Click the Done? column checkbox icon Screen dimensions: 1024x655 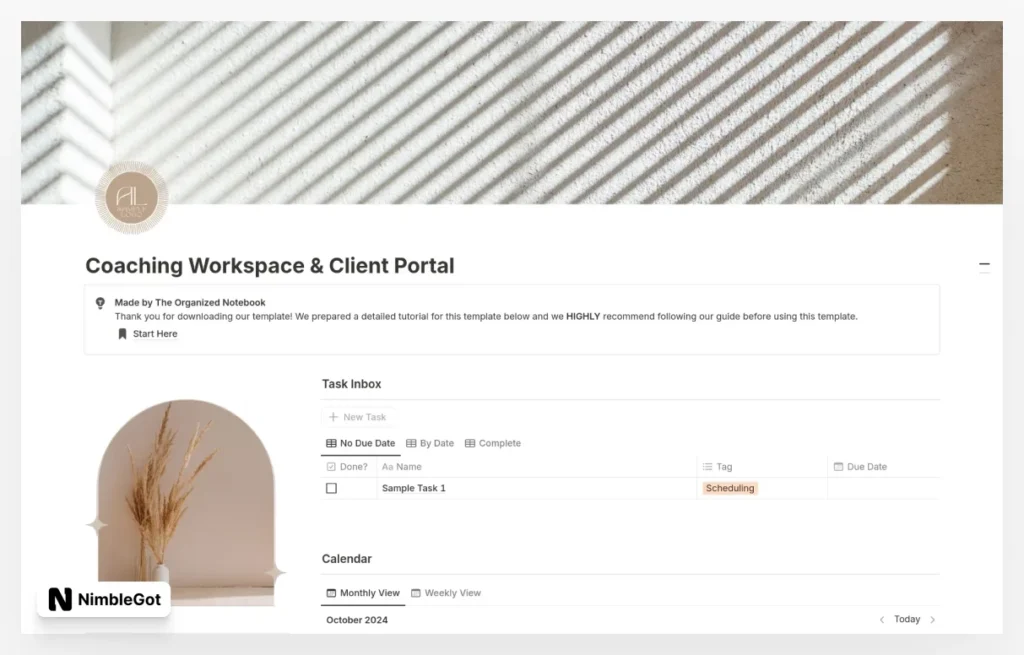[x=331, y=467]
